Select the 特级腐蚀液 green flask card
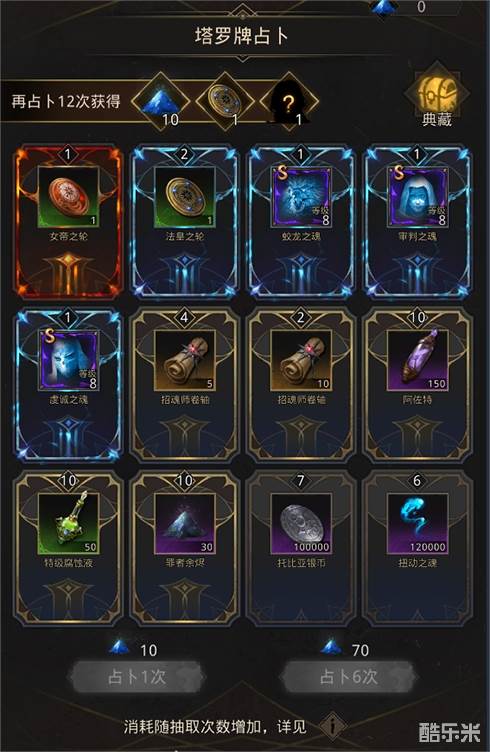The height and width of the screenshot is (752, 490). tap(68, 548)
